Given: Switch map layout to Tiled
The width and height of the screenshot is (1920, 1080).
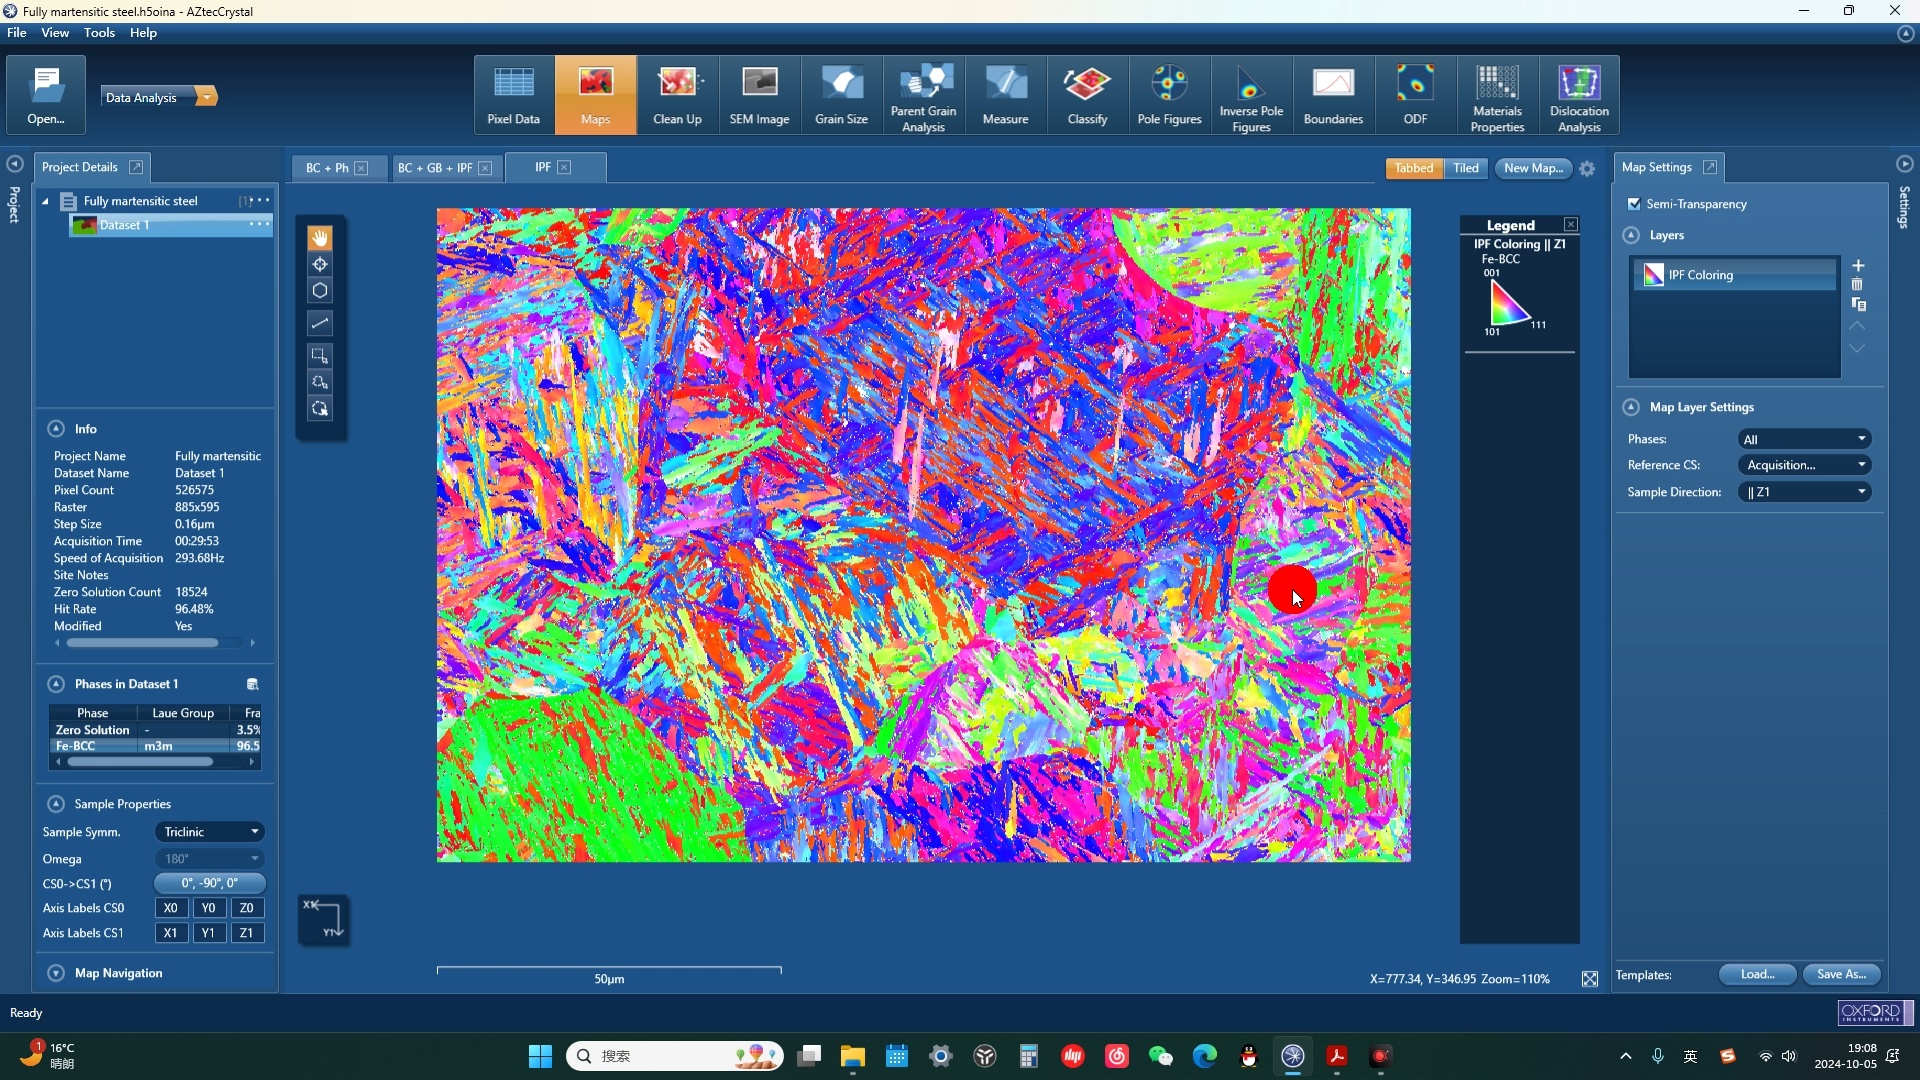Looking at the screenshot, I should (x=1466, y=168).
